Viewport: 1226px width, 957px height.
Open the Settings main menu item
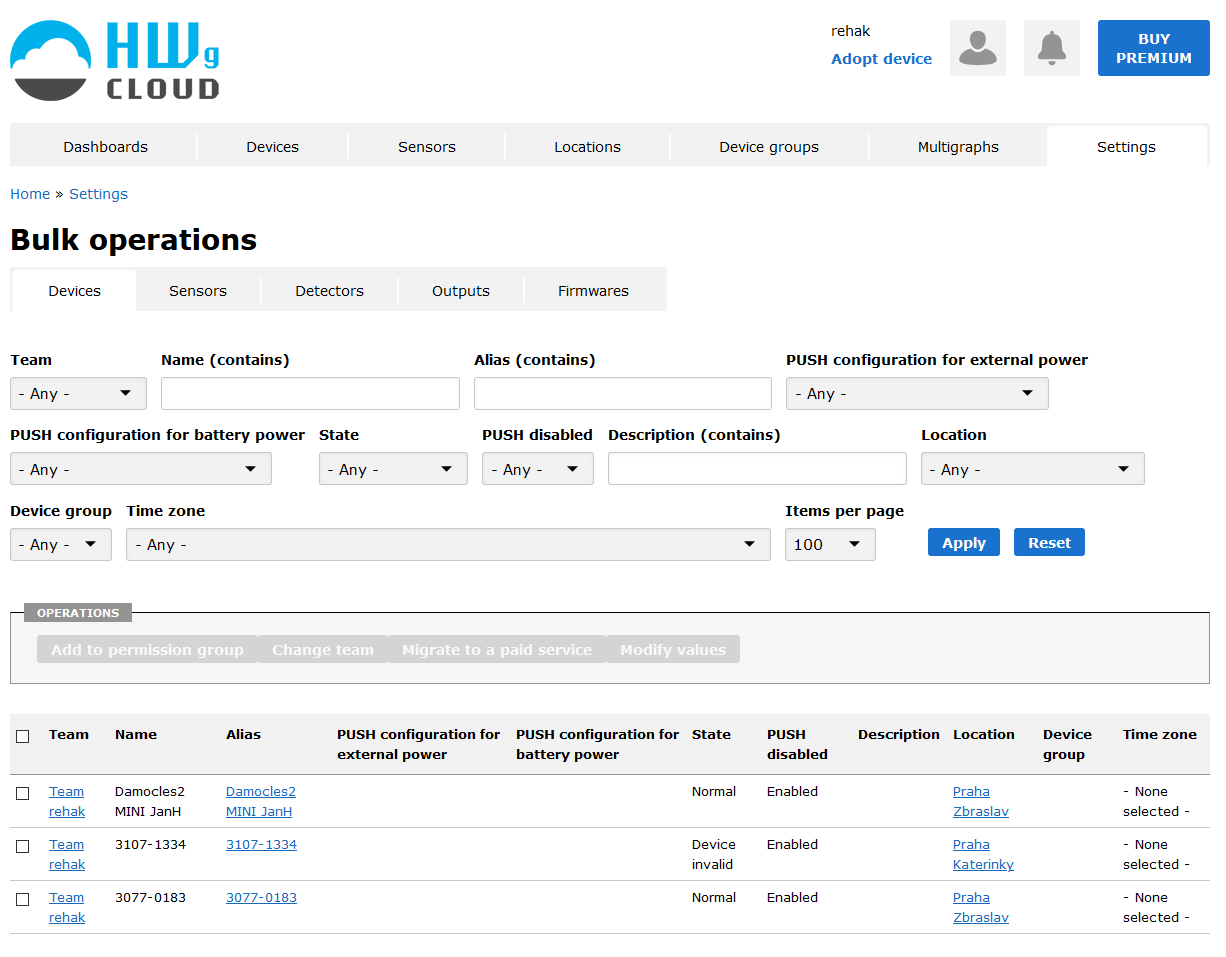(1126, 147)
